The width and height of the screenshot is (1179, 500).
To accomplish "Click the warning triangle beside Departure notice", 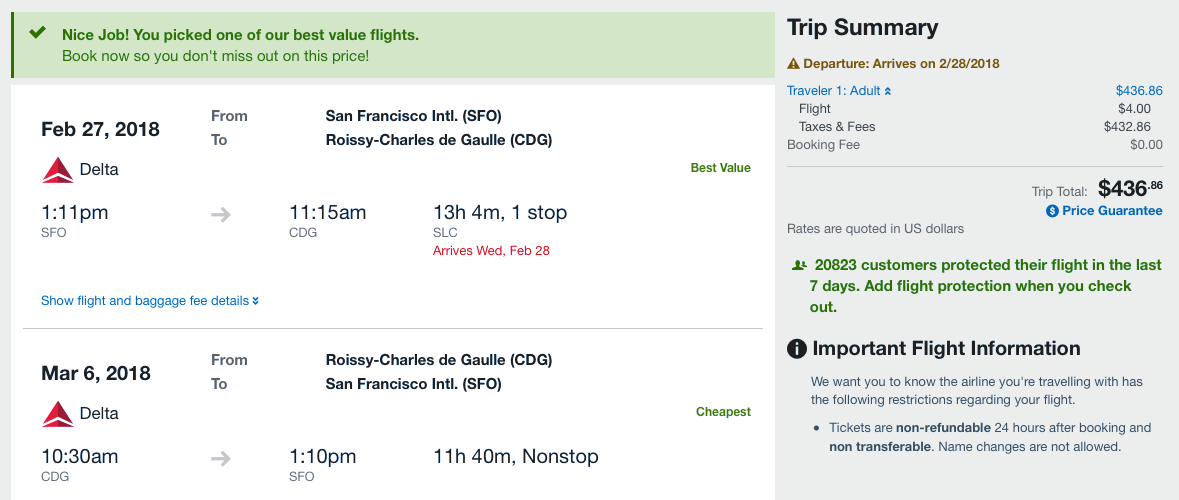I will [794, 64].
